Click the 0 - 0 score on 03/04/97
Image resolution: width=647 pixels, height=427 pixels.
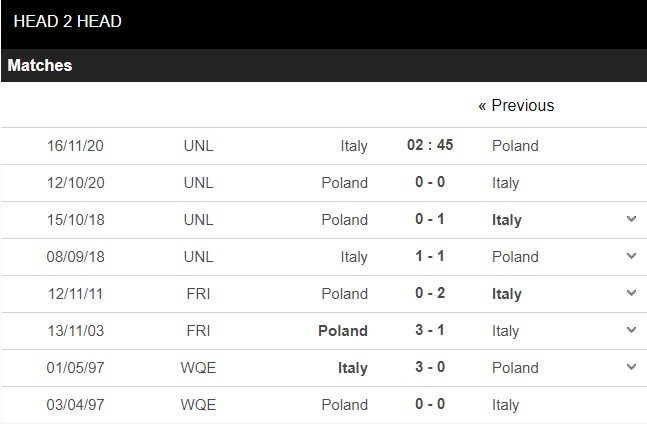tap(430, 404)
